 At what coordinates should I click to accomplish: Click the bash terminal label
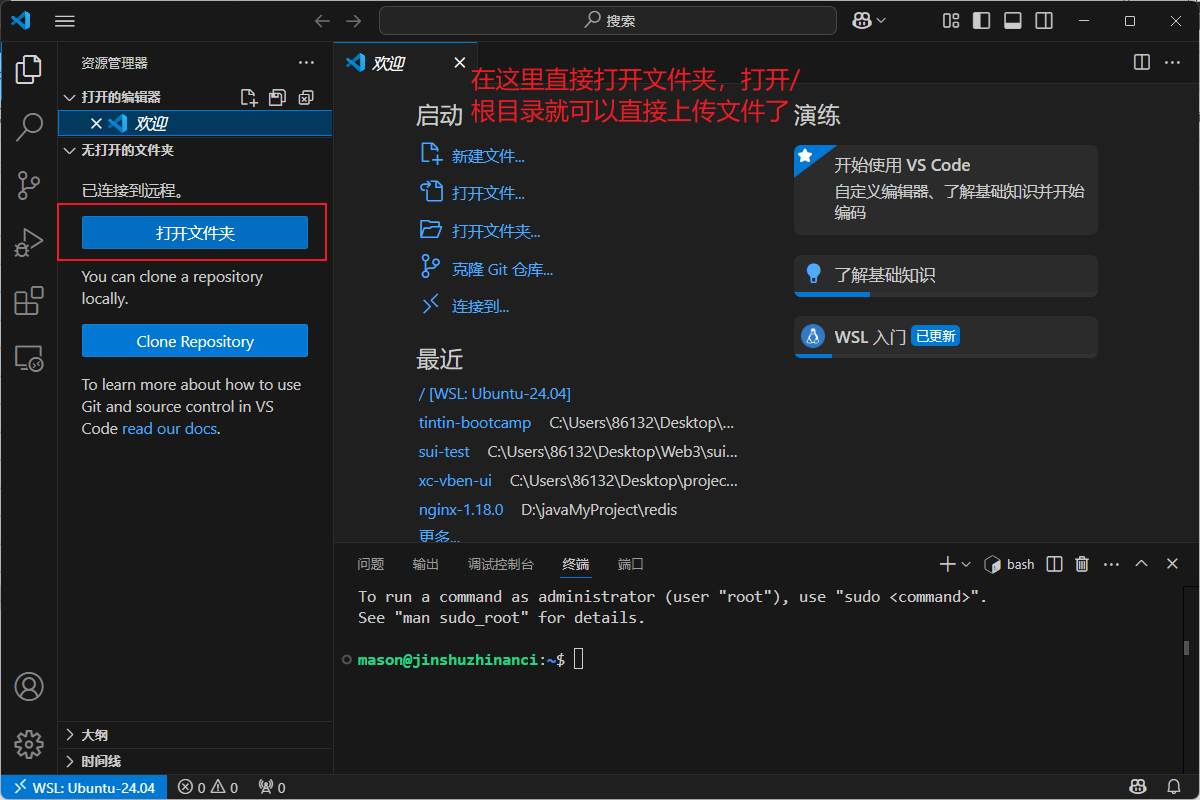(1010, 564)
